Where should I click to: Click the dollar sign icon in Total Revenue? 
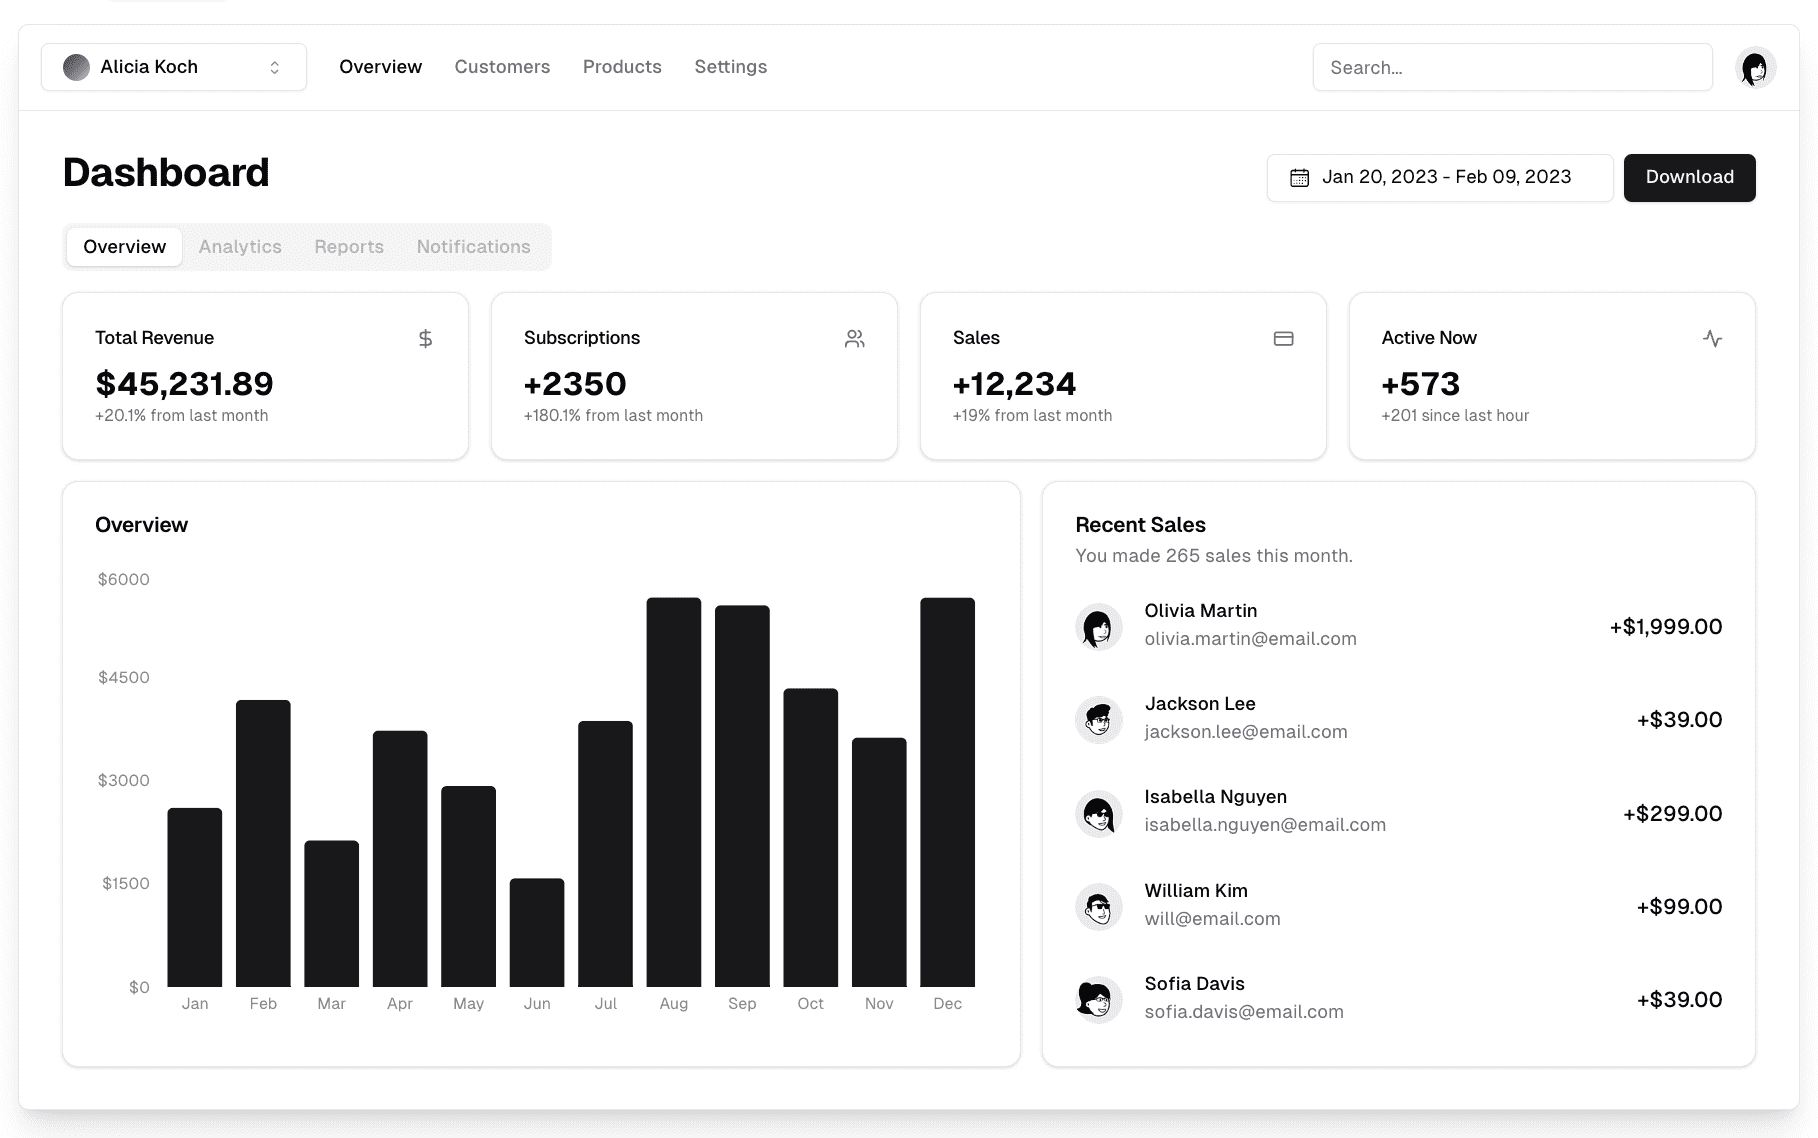pos(425,339)
